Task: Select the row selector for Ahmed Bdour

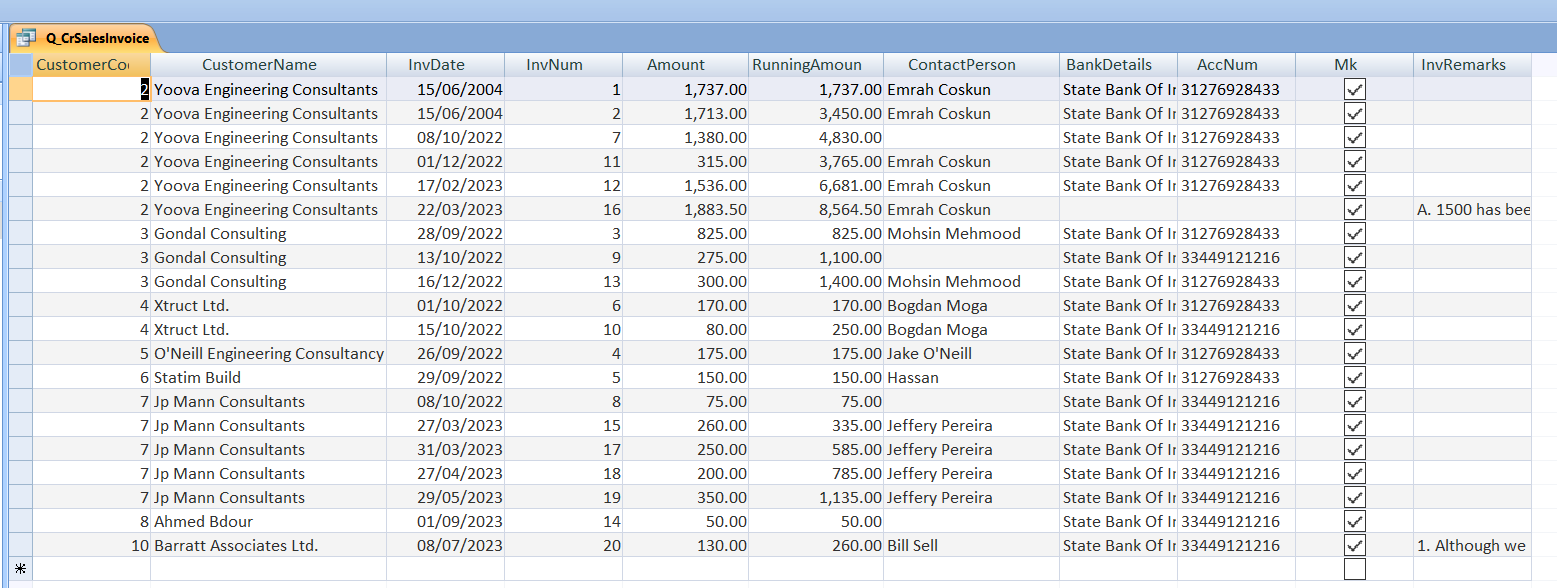Action: (21, 522)
